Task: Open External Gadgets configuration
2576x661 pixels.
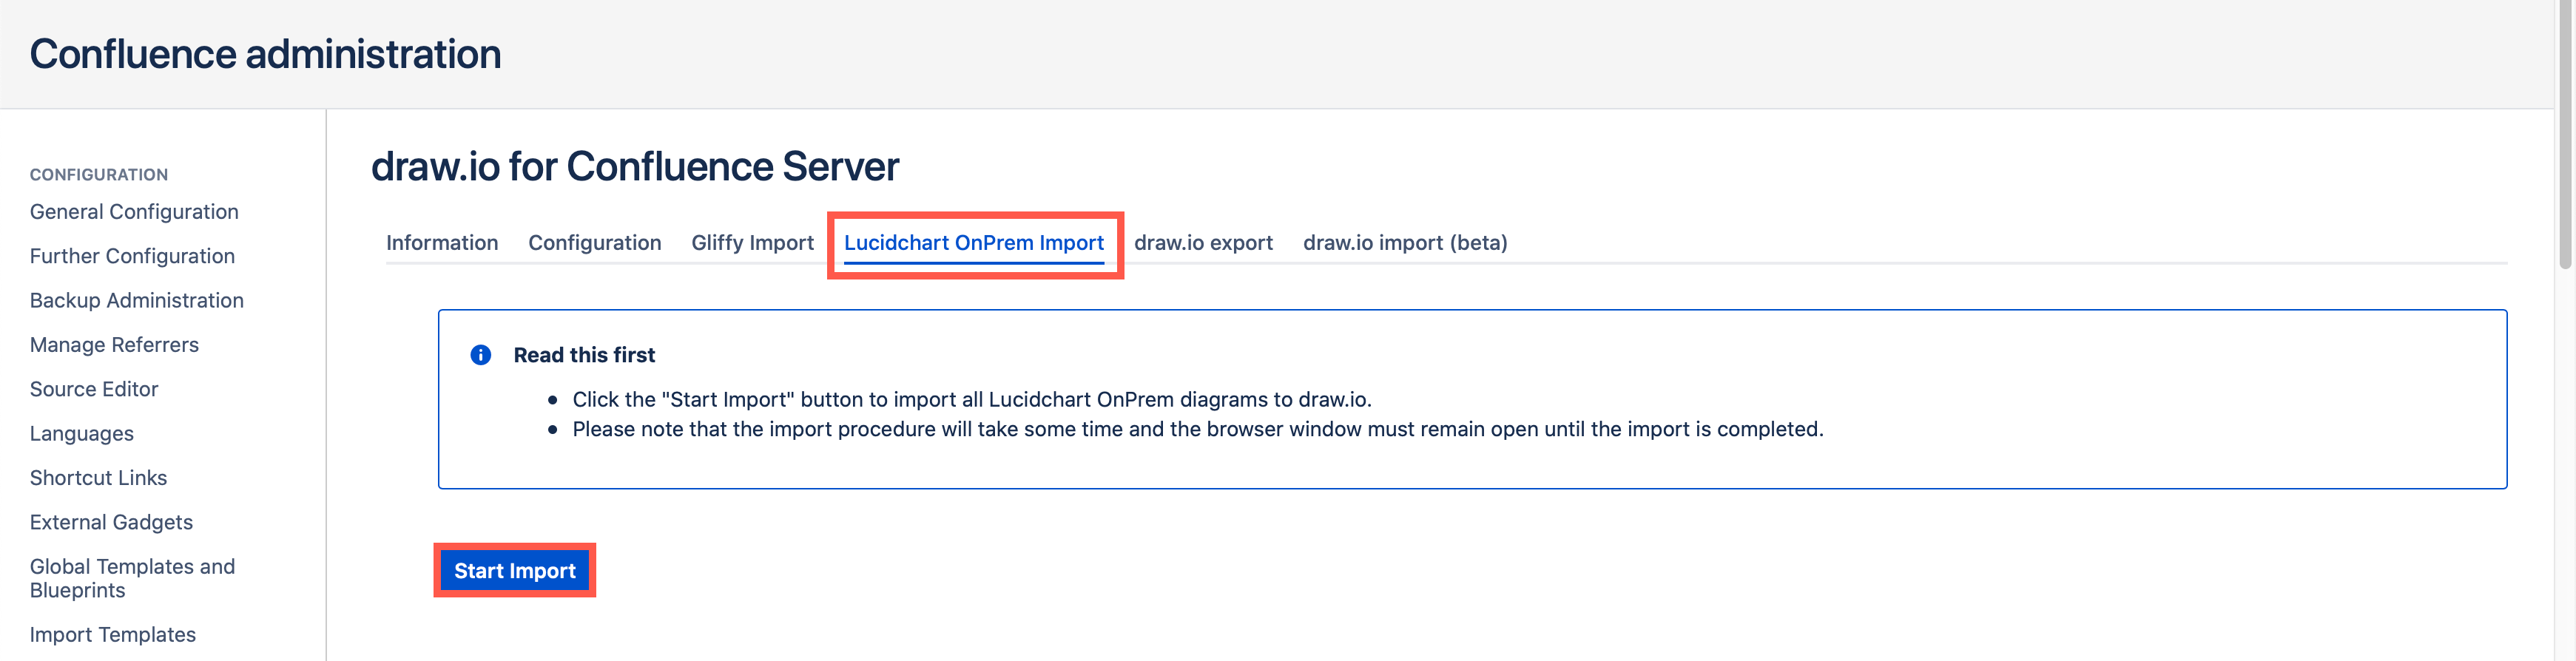Action: [111, 521]
